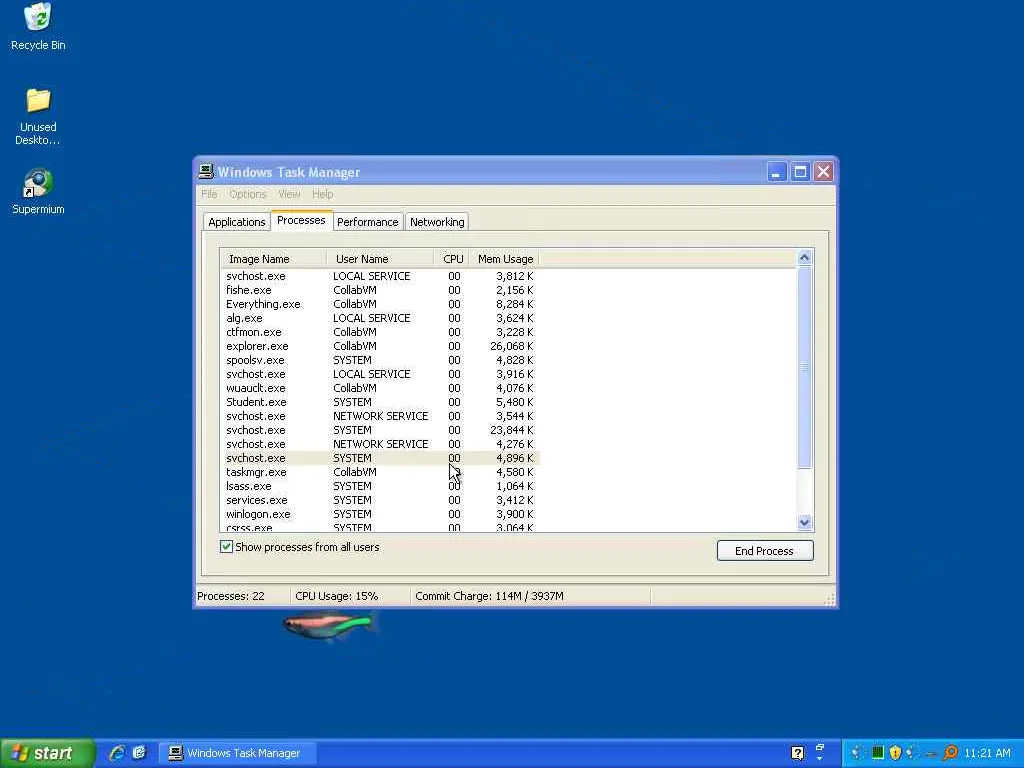1024x768 pixels.
Task: Toggle Show processes from all users
Action: pos(226,547)
